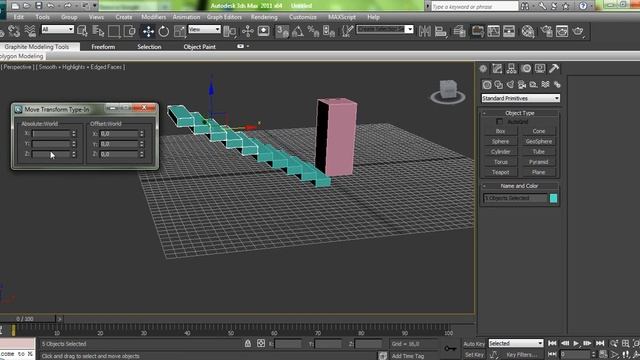Toggle the Percent Snap button
This screenshot has width=640, height=360.
tap(313, 31)
